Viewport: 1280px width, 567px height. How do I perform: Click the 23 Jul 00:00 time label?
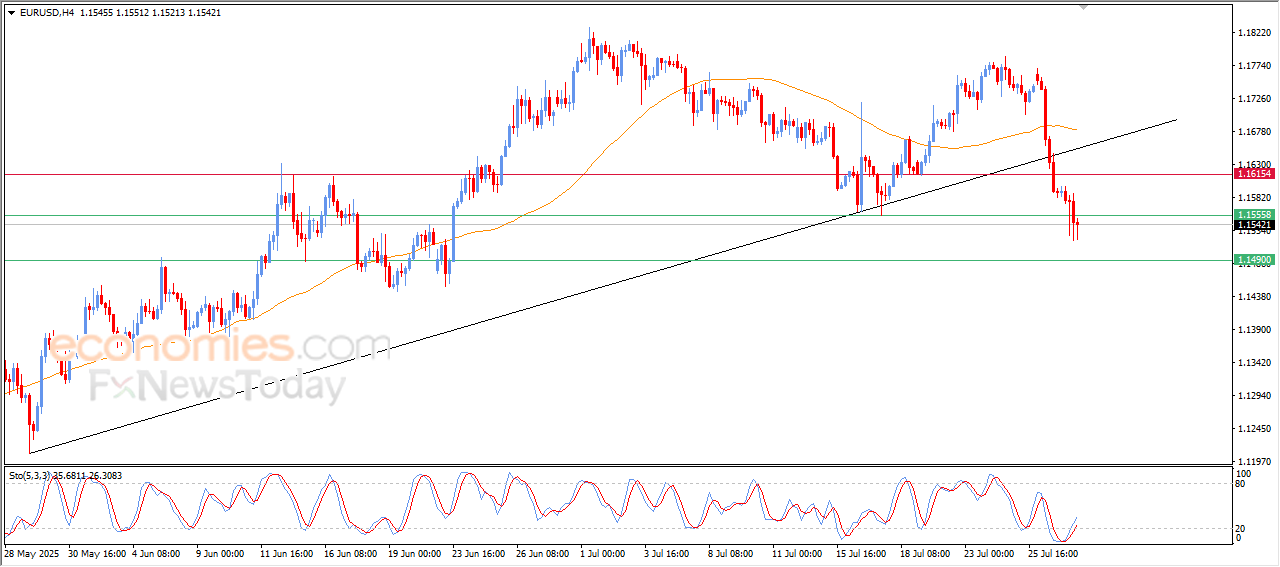coord(989,552)
